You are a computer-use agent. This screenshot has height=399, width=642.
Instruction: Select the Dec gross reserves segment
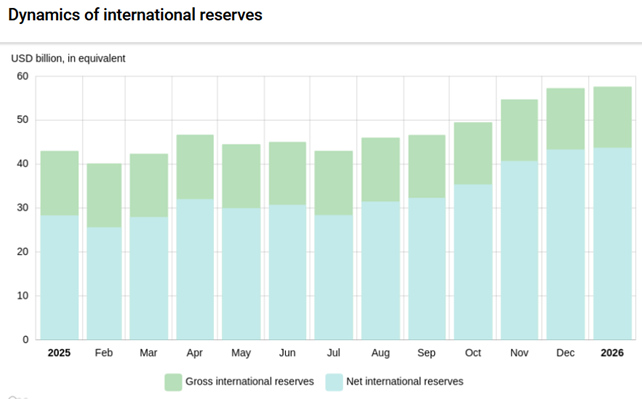click(565, 119)
